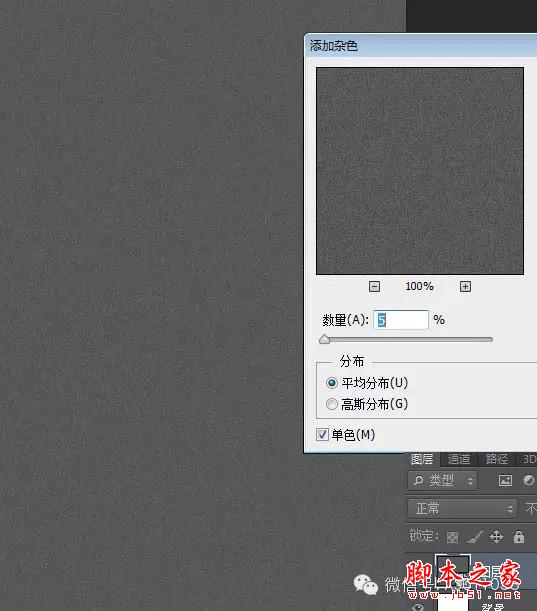This screenshot has height=611, width=537.
Task: Switch to the 通道 channels tab
Action: [x=459, y=459]
